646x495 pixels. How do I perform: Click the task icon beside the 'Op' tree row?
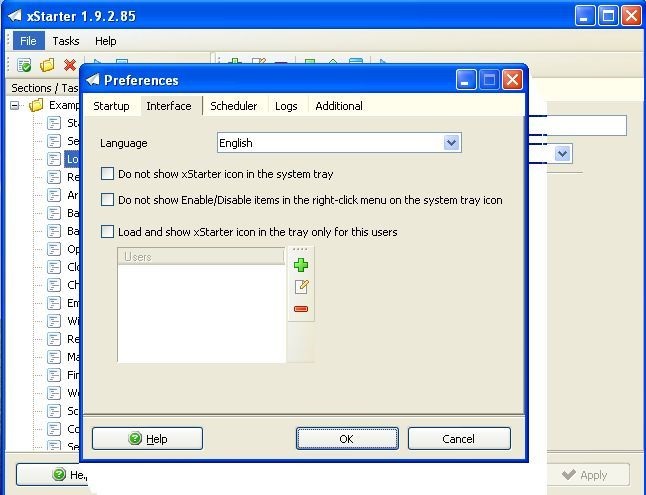tap(54, 249)
